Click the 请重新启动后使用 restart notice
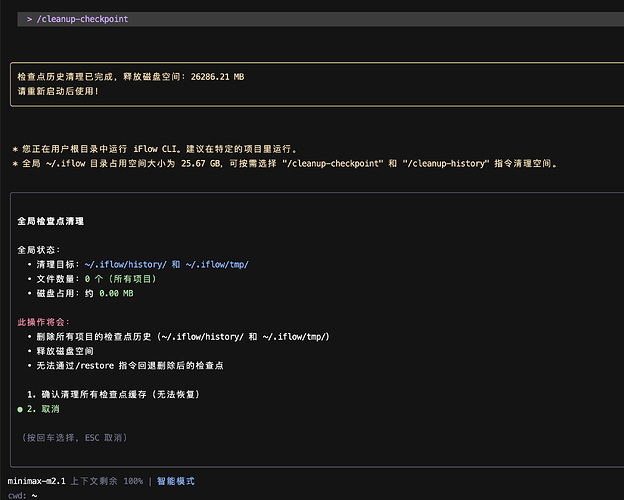624x500 pixels. (x=58, y=91)
